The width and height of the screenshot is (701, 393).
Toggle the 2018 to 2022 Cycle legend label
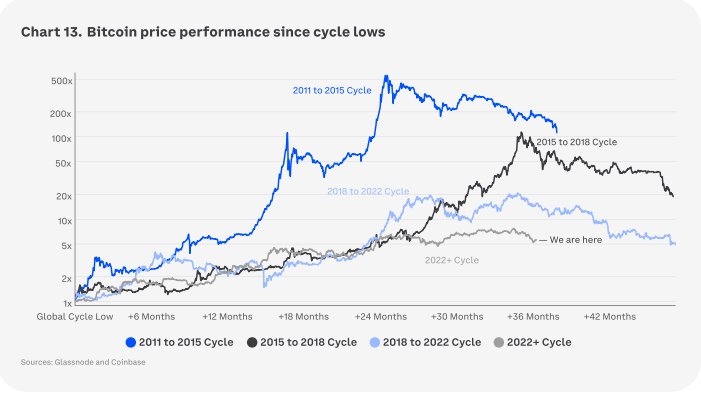pyautogui.click(x=432, y=342)
